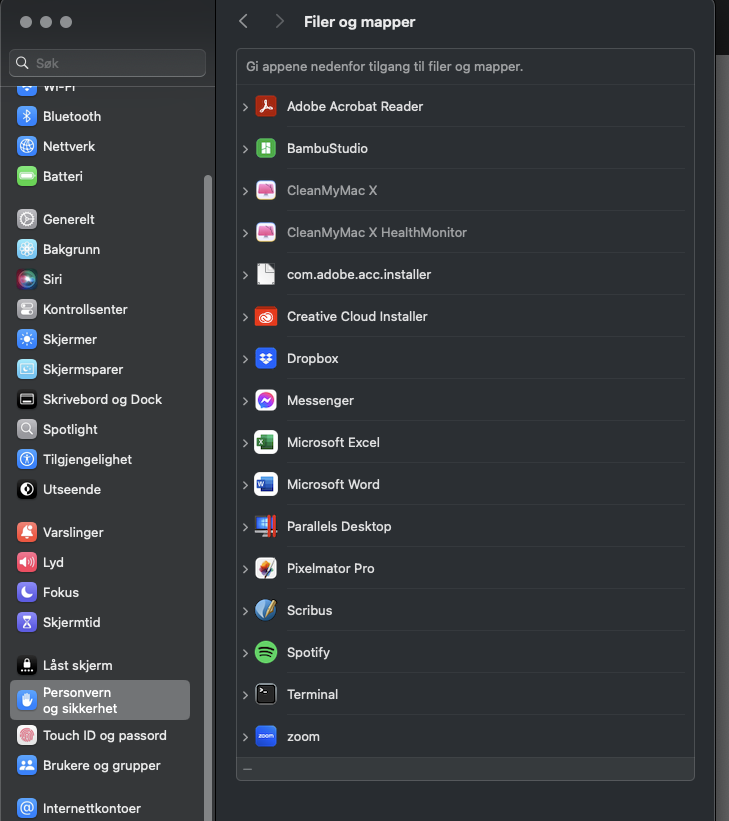Viewport: 729px width, 821px height.
Task: Click the Touch ID fingerprint icon
Action: pyautogui.click(x=27, y=735)
